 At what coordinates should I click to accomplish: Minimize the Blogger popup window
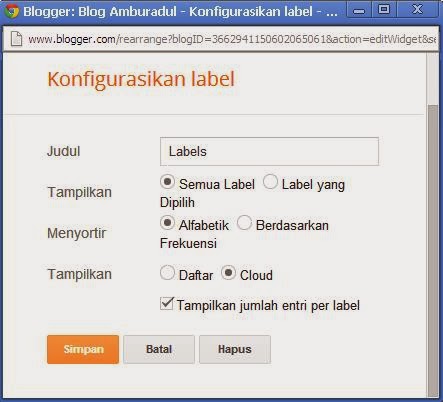359,10
